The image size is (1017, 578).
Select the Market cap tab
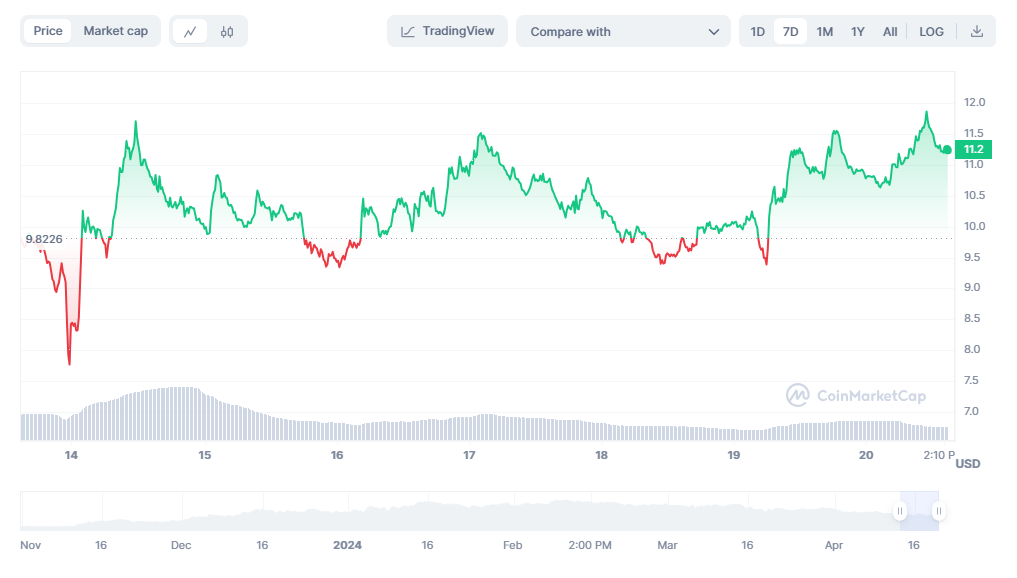pos(115,31)
